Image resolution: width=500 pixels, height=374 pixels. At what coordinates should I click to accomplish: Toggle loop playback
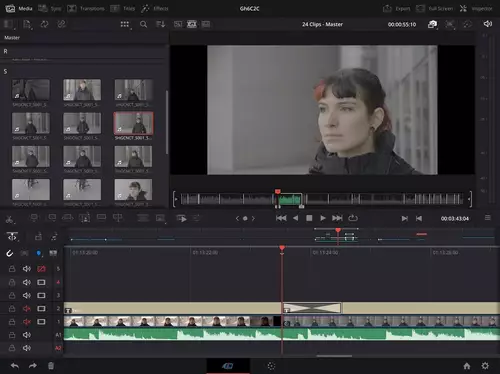click(x=353, y=218)
